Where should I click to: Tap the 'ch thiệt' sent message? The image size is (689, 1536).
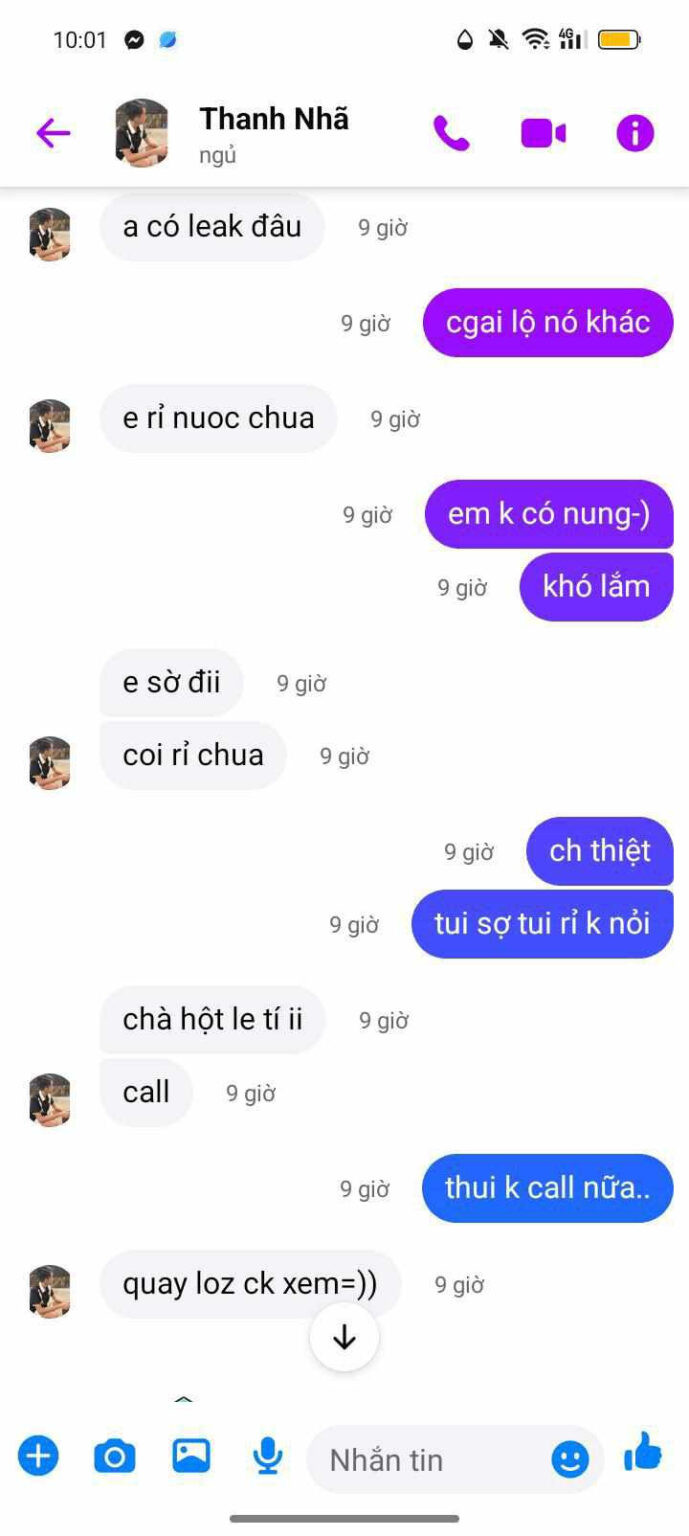coord(600,851)
